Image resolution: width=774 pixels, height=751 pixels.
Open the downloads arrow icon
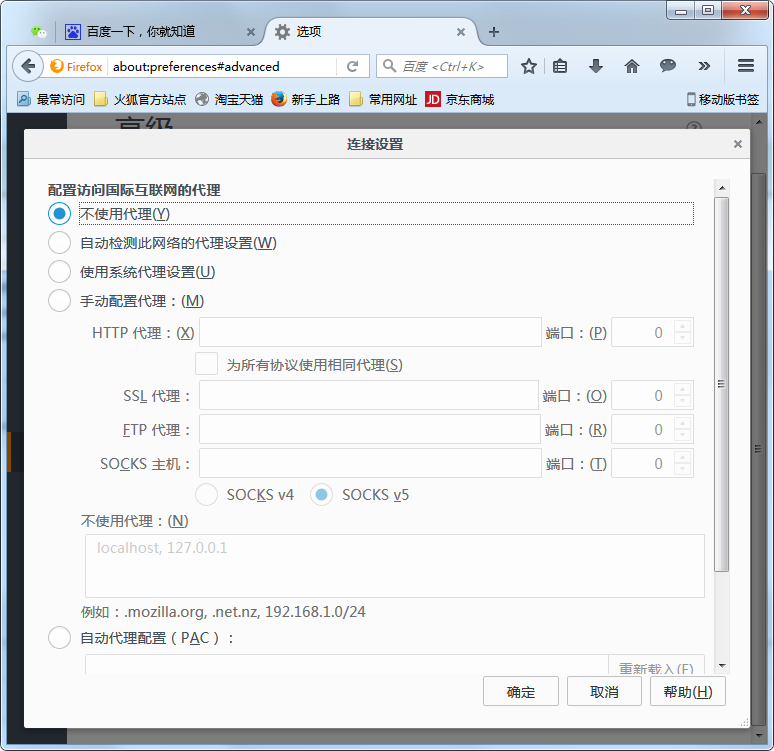[596, 66]
